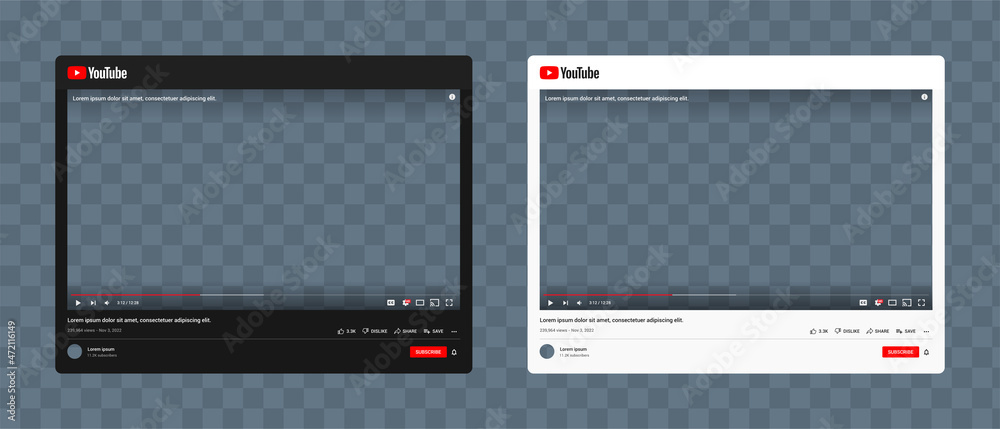This screenshot has height=429, width=1000.
Task: Click the progress bar in the light player
Action: (736, 294)
